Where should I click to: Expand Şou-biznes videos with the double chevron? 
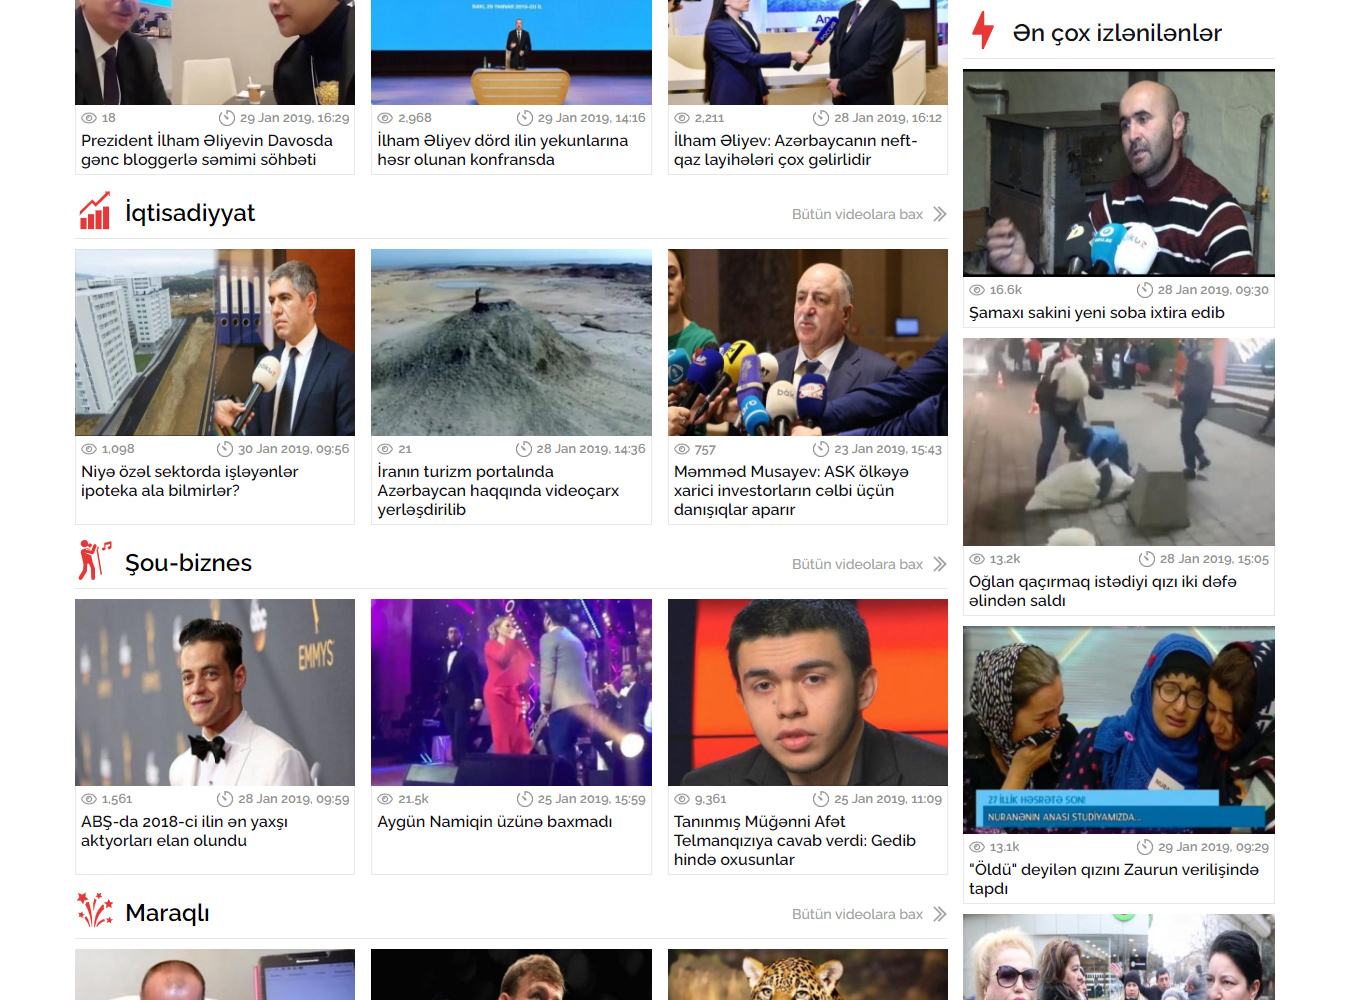coord(939,564)
